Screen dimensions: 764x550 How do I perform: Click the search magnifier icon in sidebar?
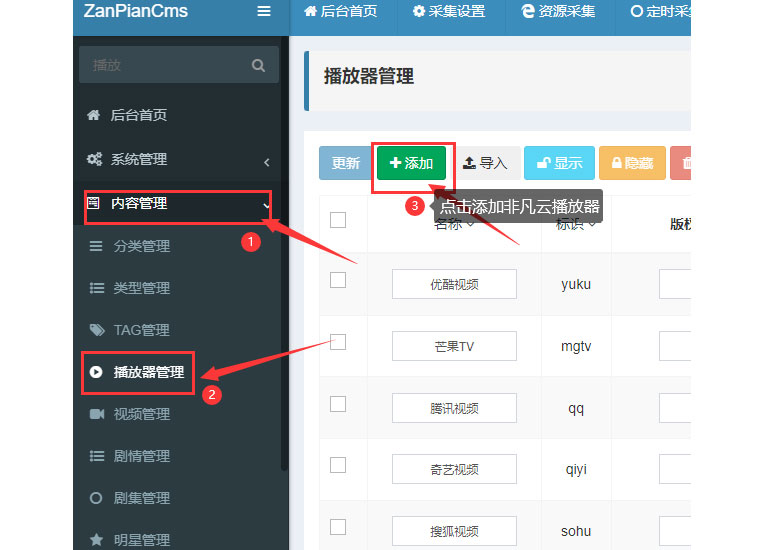258,66
